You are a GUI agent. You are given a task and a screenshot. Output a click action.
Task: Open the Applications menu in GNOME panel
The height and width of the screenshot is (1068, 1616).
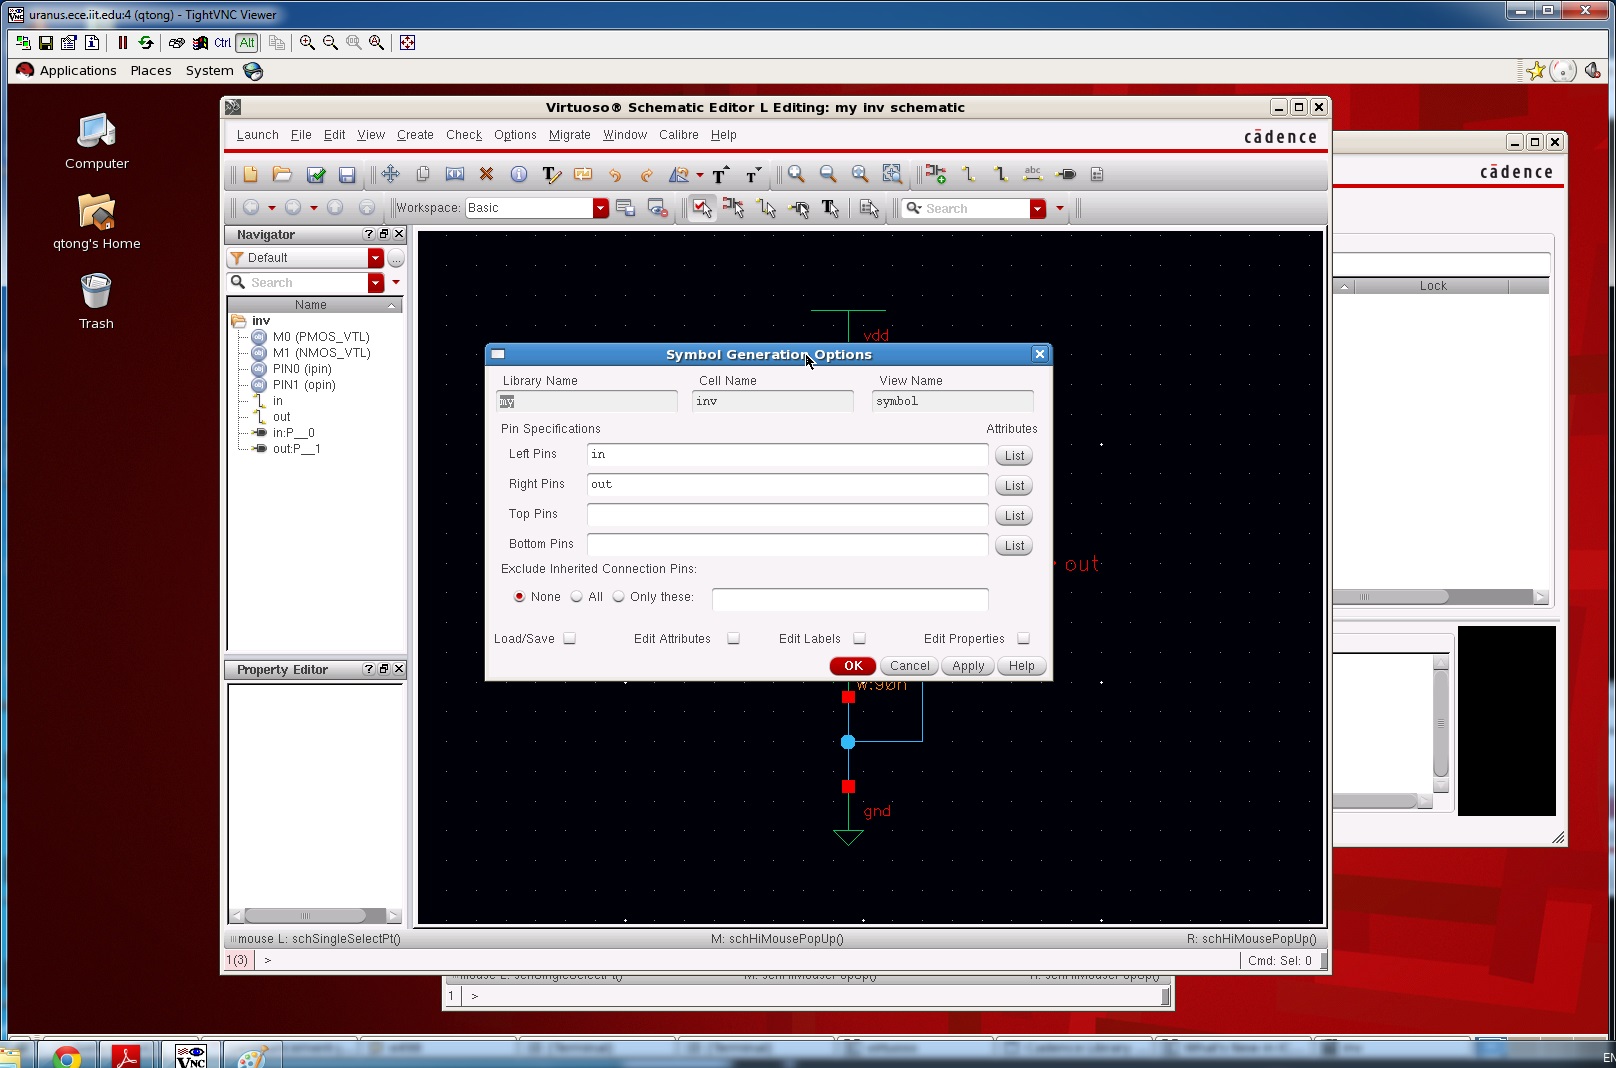(x=77, y=70)
